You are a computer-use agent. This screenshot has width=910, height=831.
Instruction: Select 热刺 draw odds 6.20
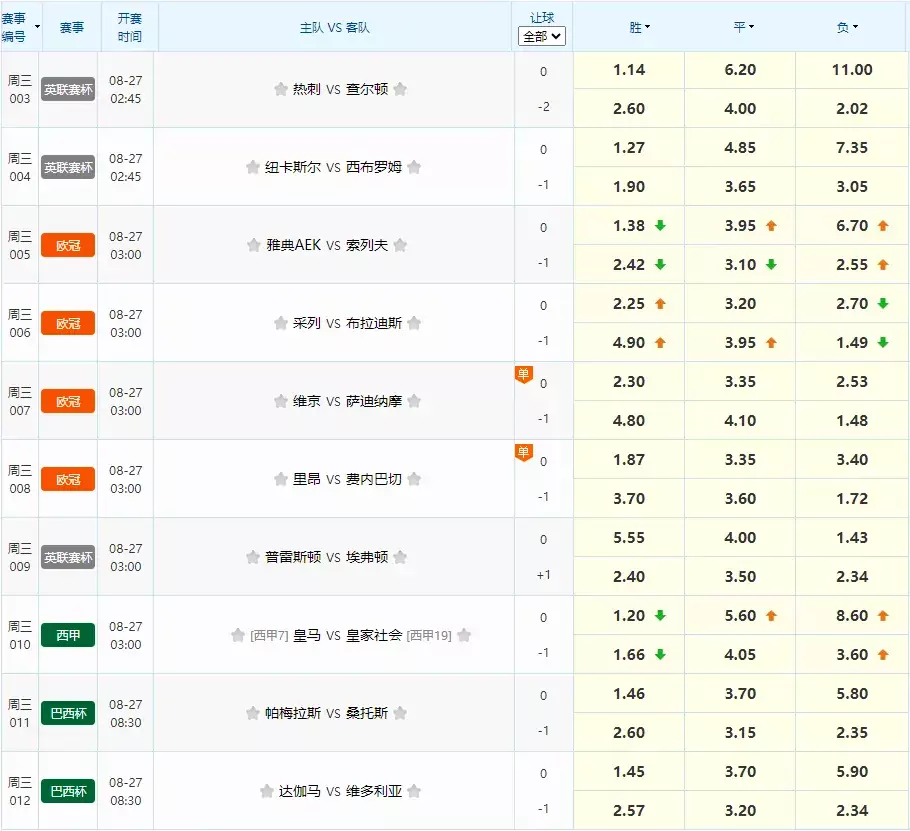(x=740, y=70)
